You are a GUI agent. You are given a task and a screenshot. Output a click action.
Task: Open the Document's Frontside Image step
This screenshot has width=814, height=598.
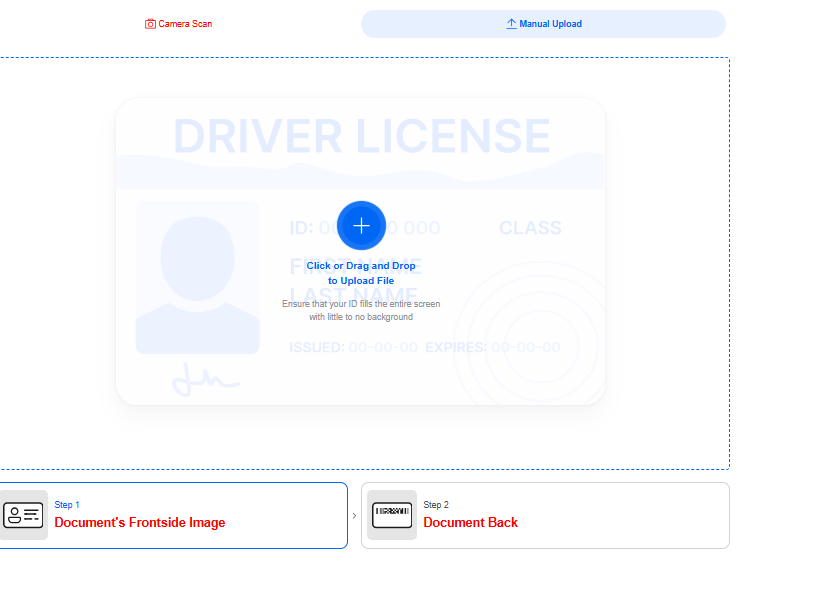[x=140, y=522]
